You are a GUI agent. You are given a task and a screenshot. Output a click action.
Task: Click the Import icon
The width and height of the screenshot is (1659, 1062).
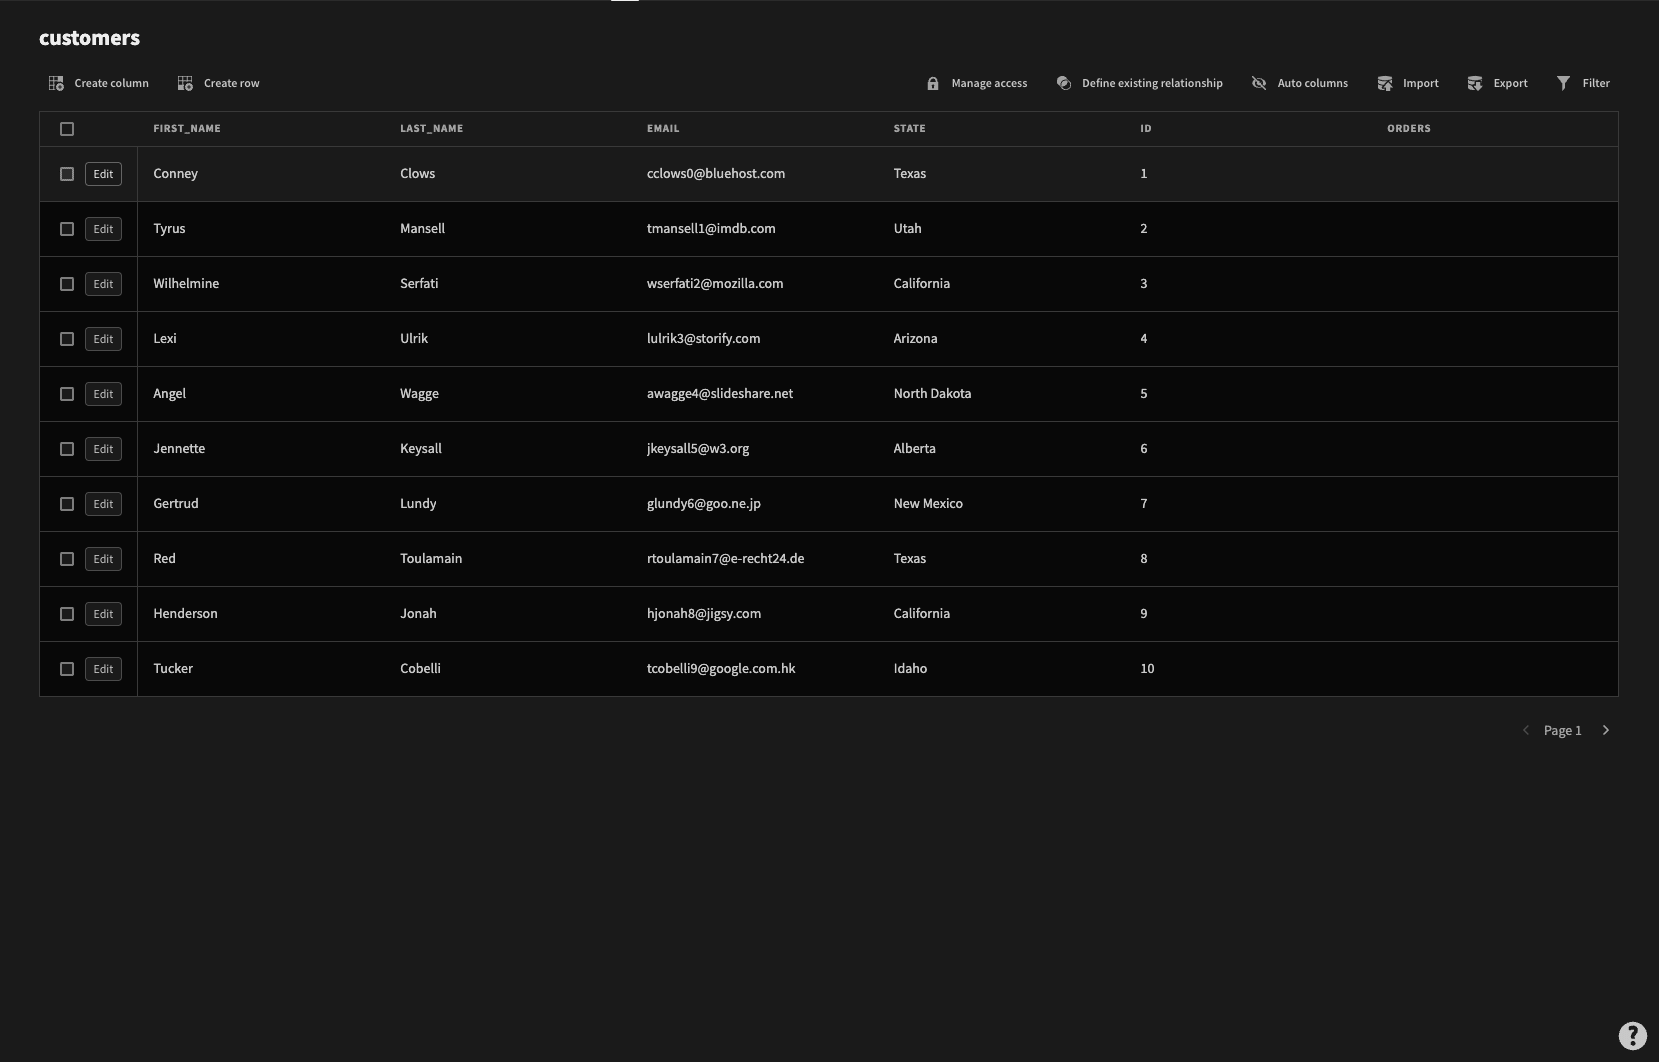(x=1385, y=83)
